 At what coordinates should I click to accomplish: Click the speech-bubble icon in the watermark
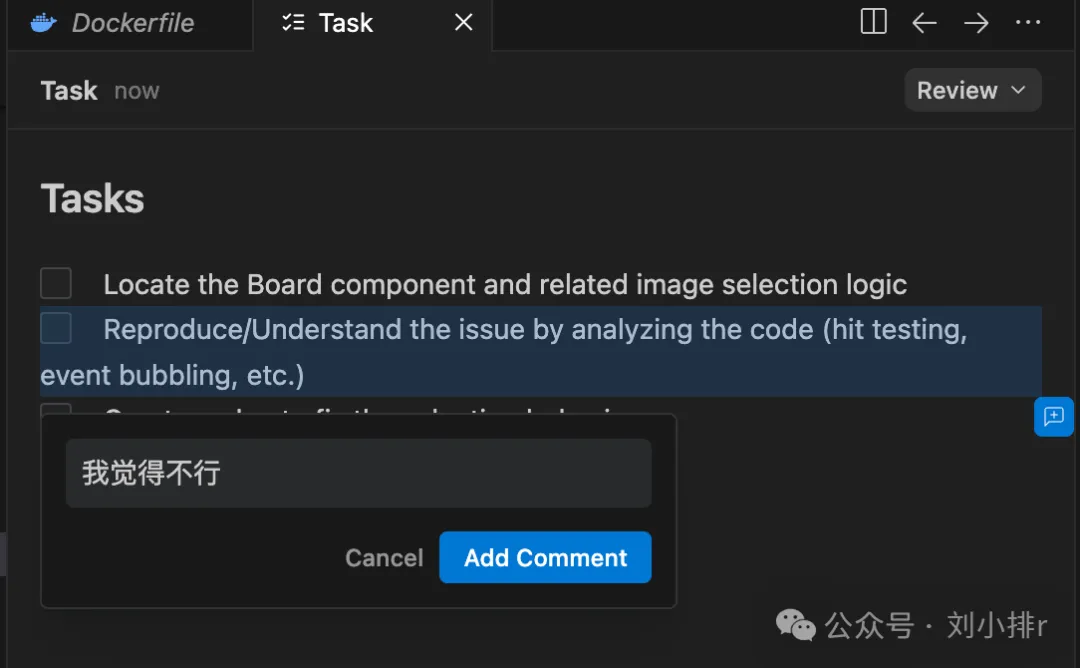(x=793, y=625)
